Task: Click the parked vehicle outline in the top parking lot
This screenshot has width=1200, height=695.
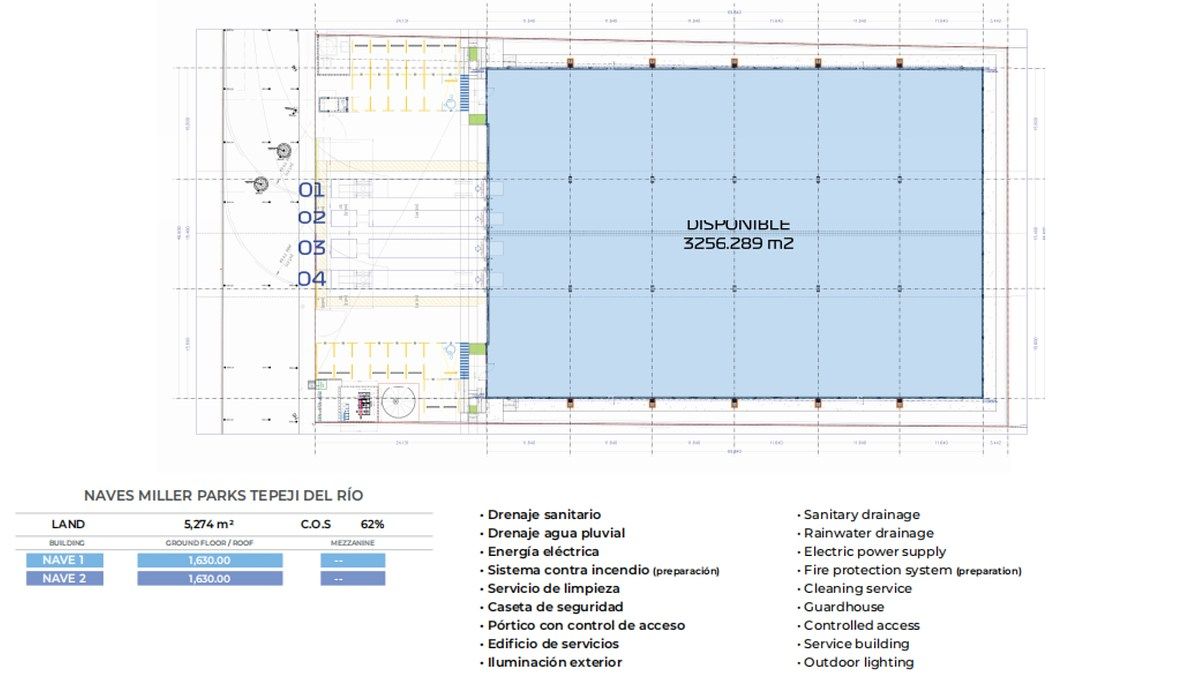Action: [332, 104]
